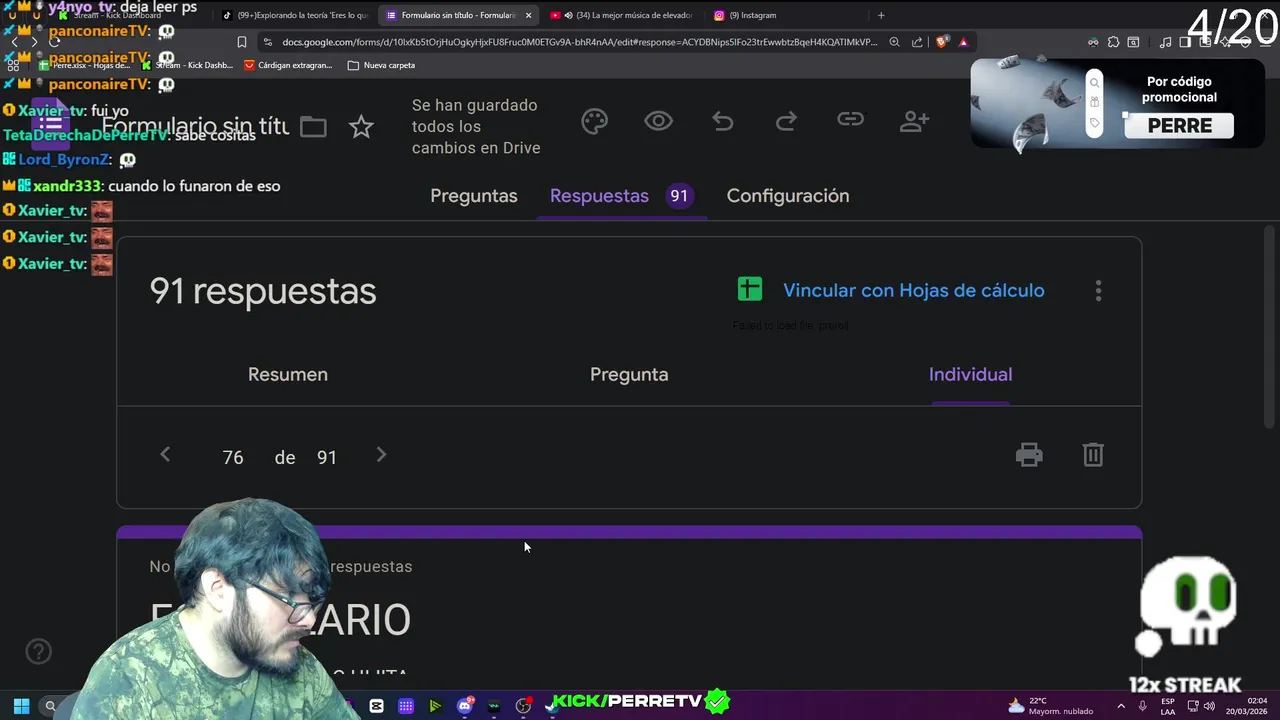Switch to Resumen view

tap(288, 374)
